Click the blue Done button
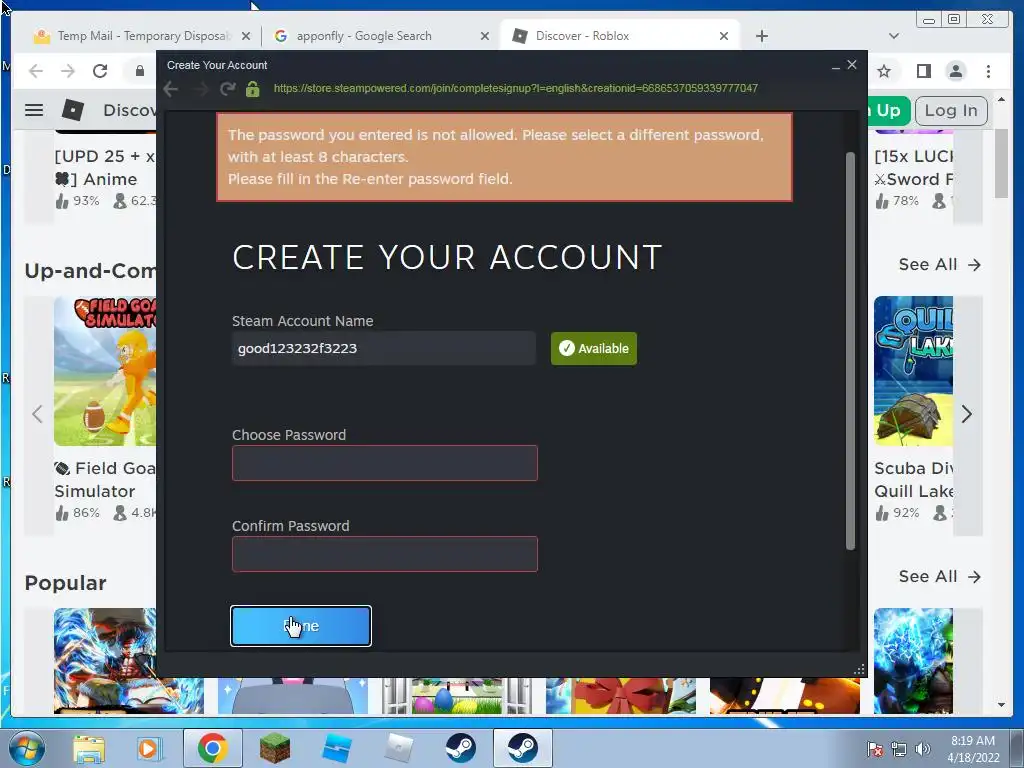 pos(301,626)
